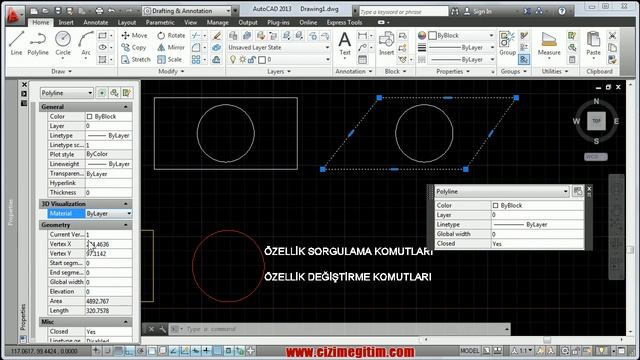Click the Offset tool icon
The image size is (640, 360).
(x=217, y=60)
